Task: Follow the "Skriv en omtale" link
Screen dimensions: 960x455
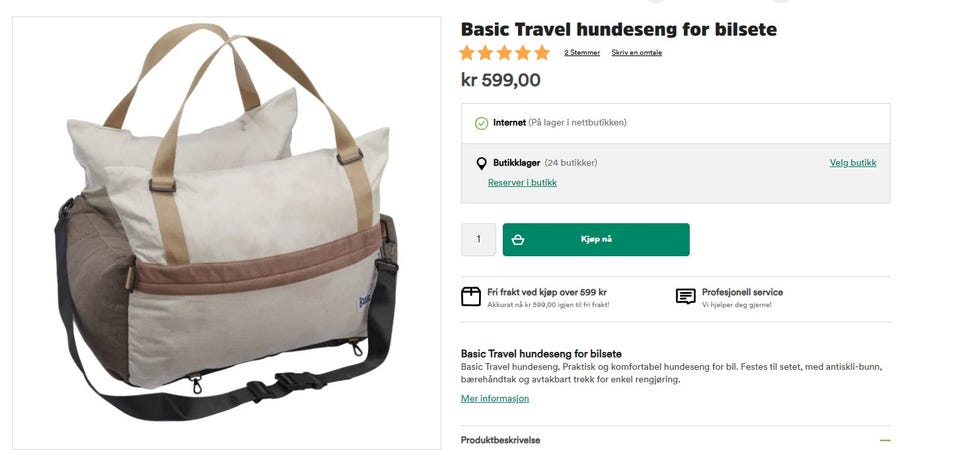Action: 637,53
